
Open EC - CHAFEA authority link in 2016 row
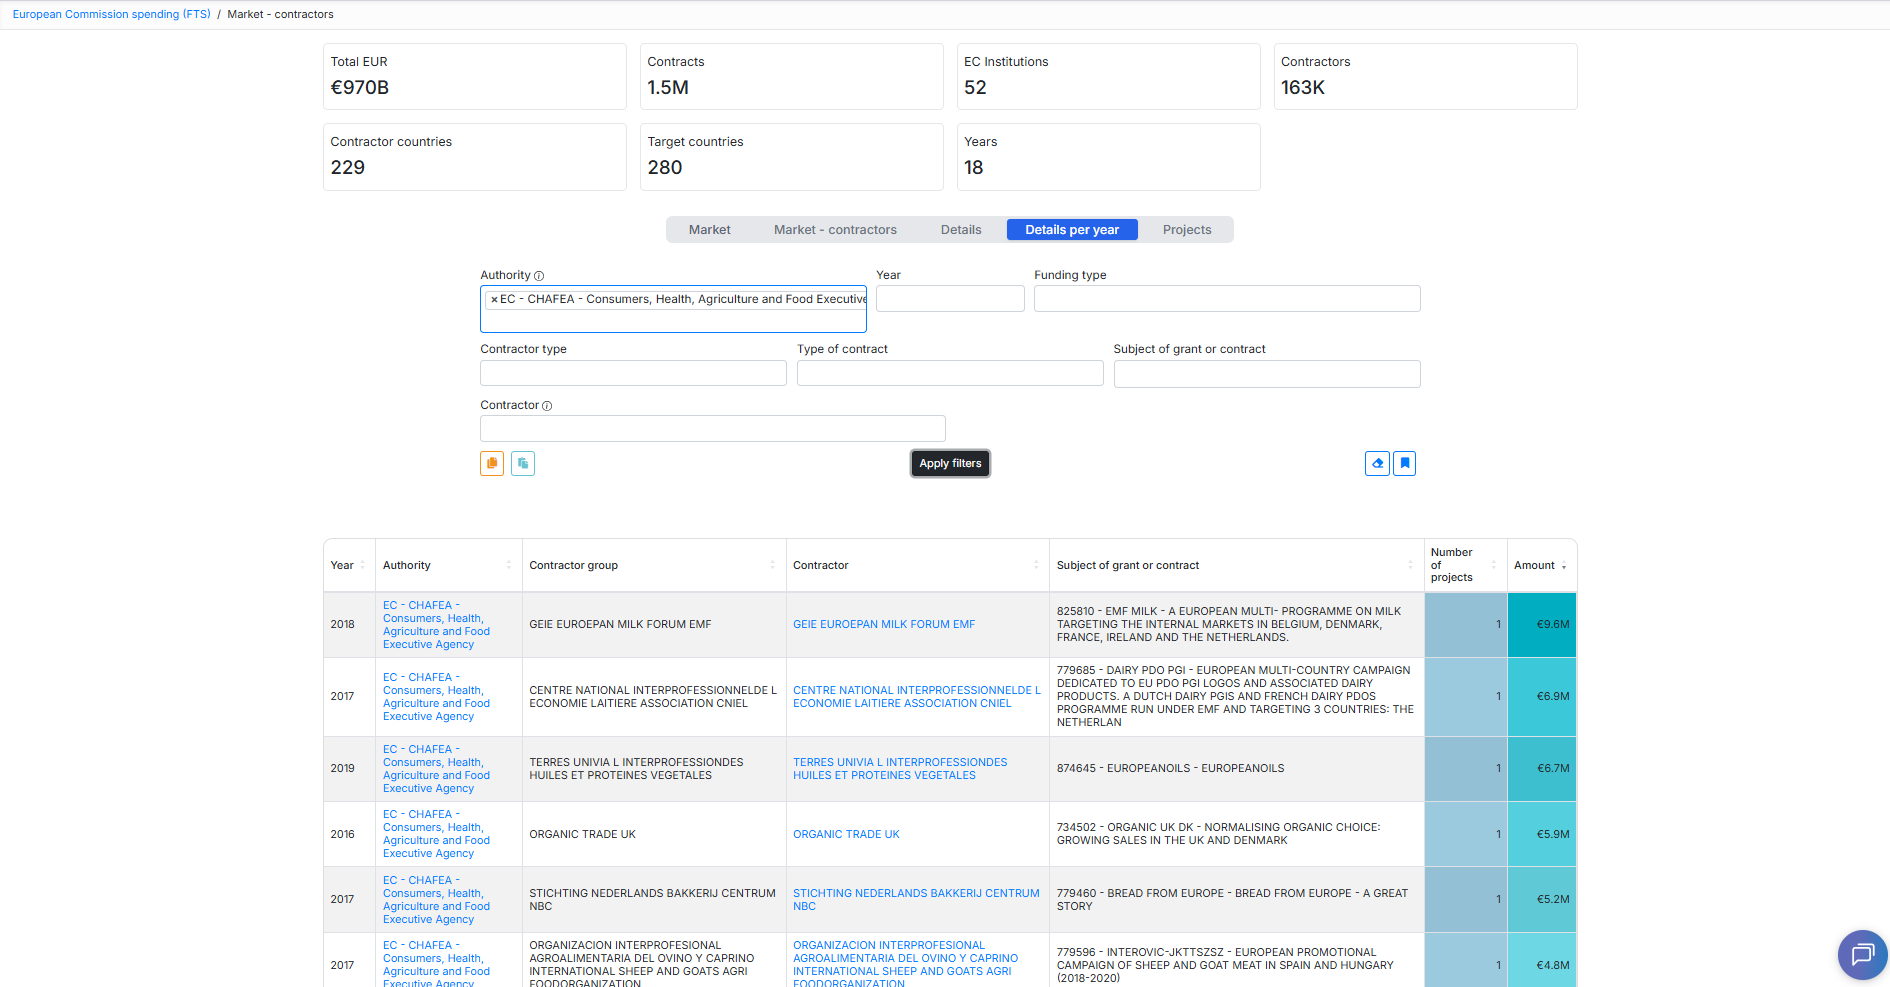[436, 834]
